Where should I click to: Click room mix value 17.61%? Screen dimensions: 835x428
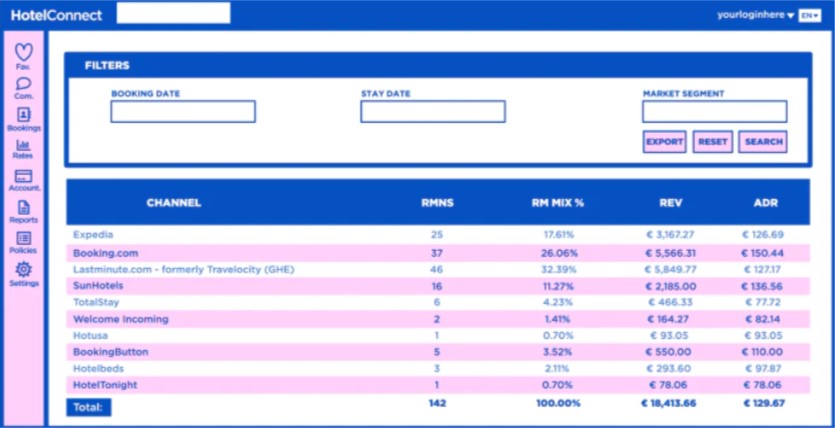coord(558,235)
